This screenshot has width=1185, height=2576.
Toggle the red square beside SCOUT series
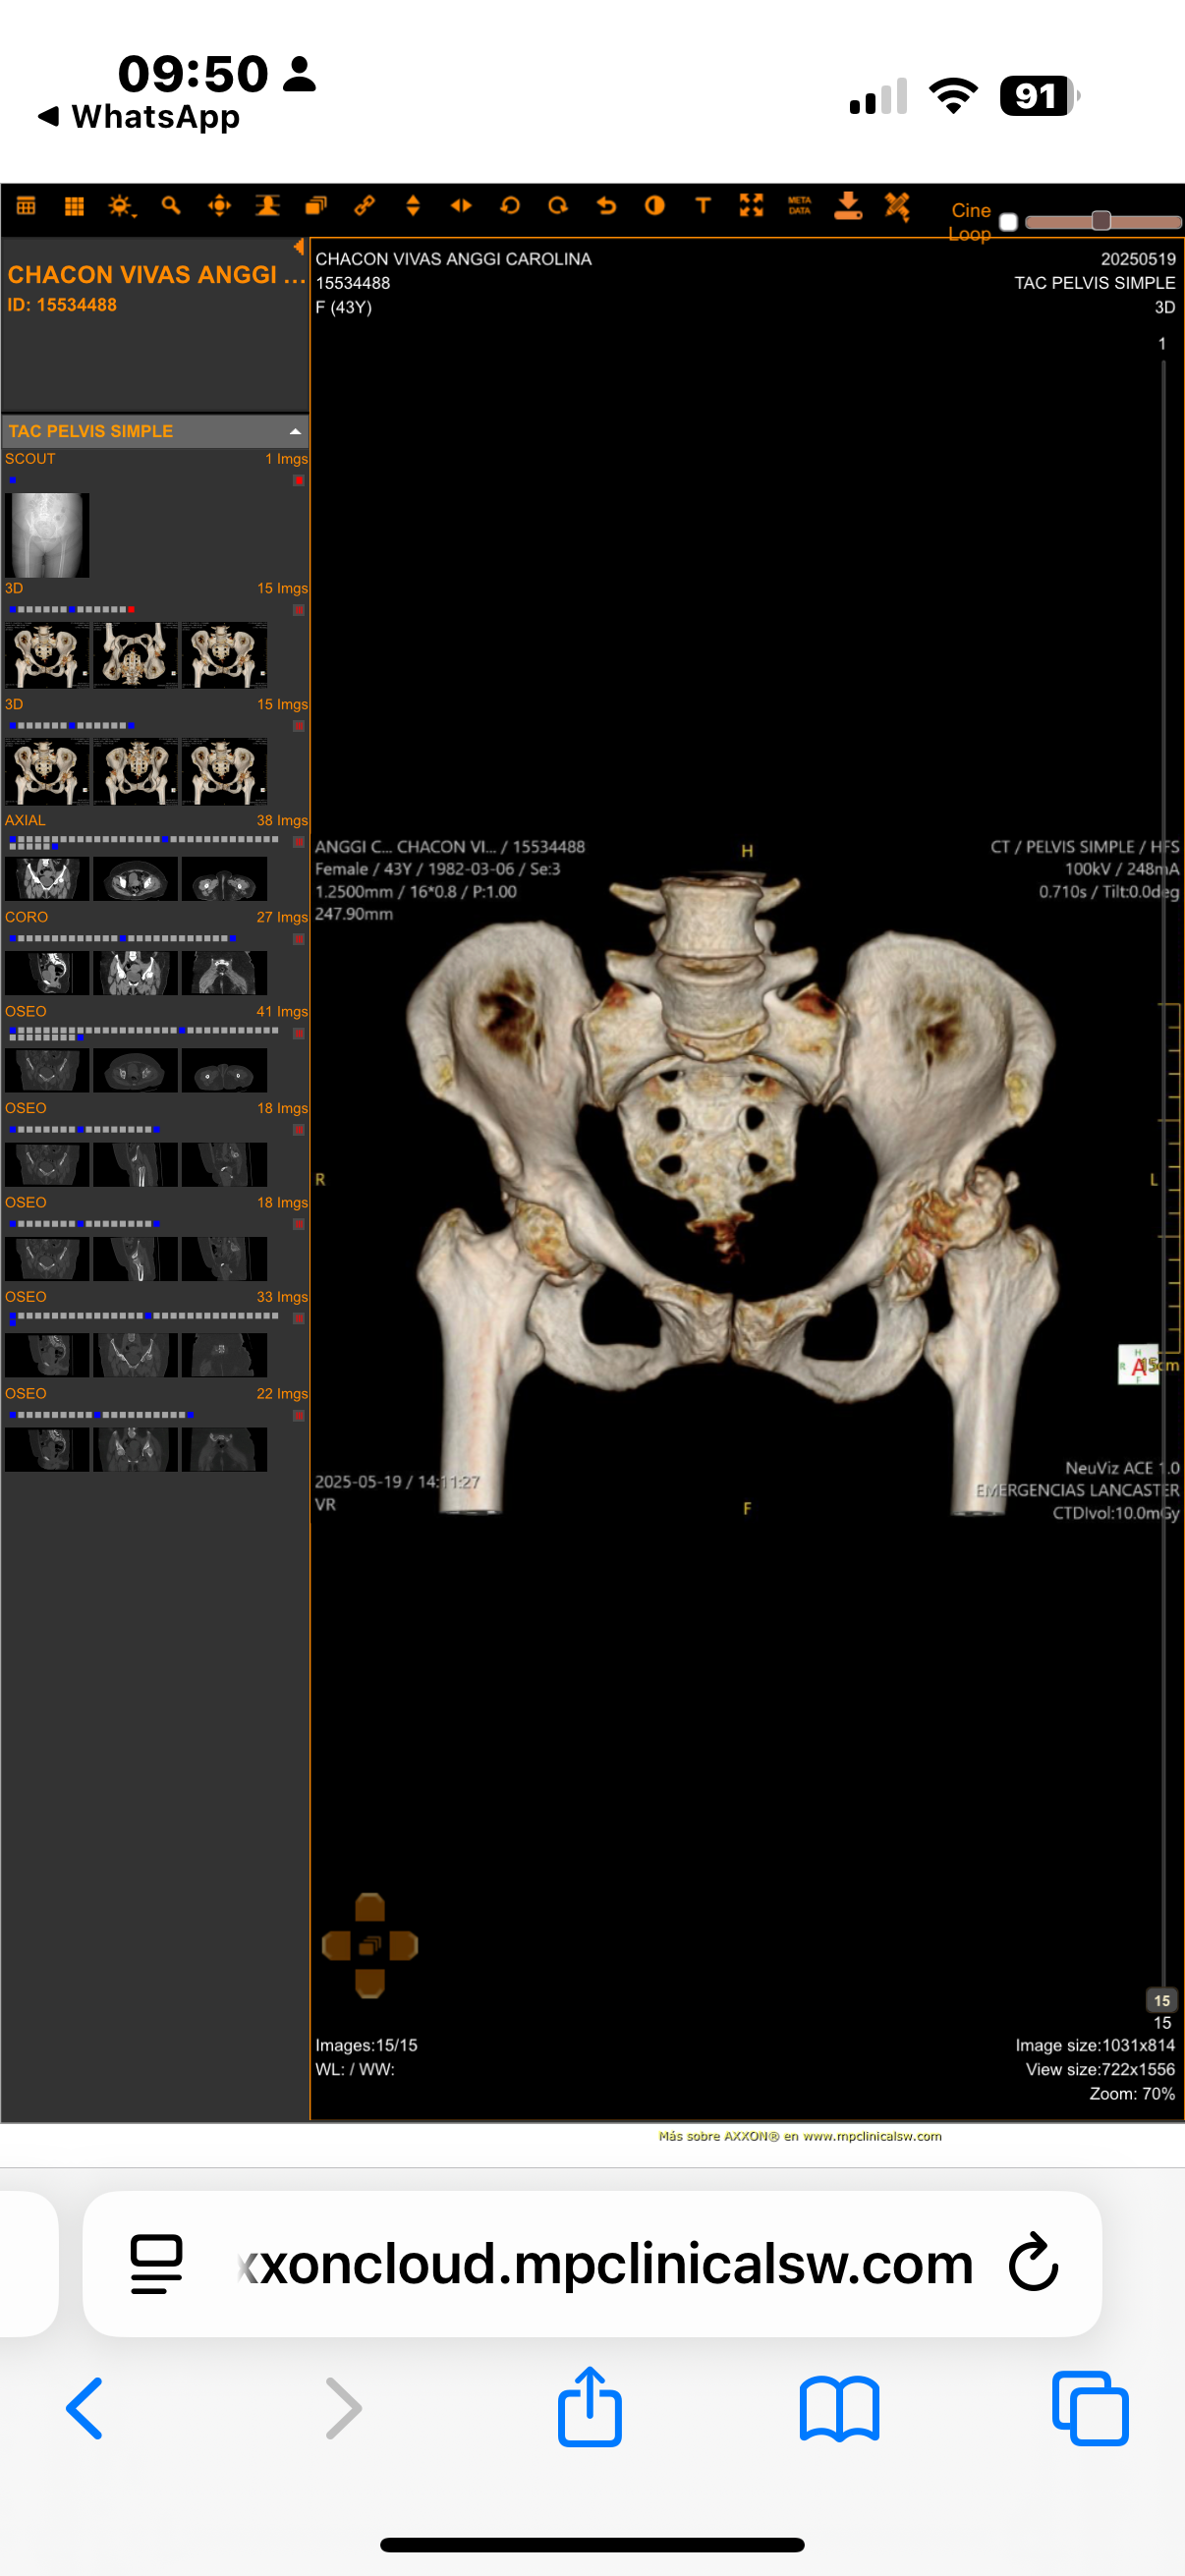tap(298, 481)
